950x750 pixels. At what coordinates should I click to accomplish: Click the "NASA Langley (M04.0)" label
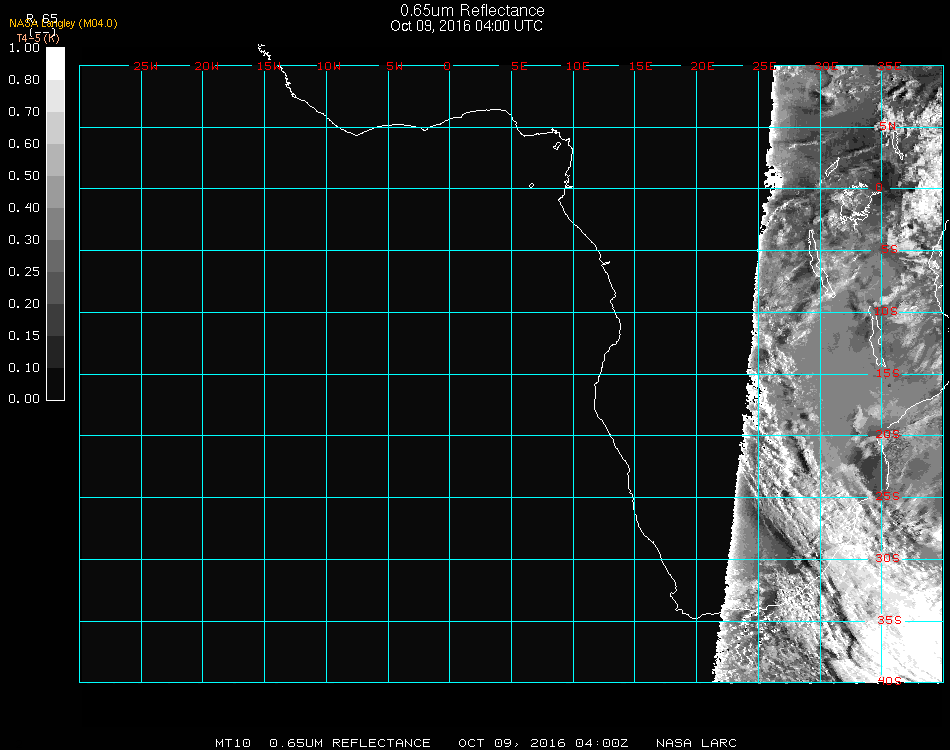[x=63, y=24]
